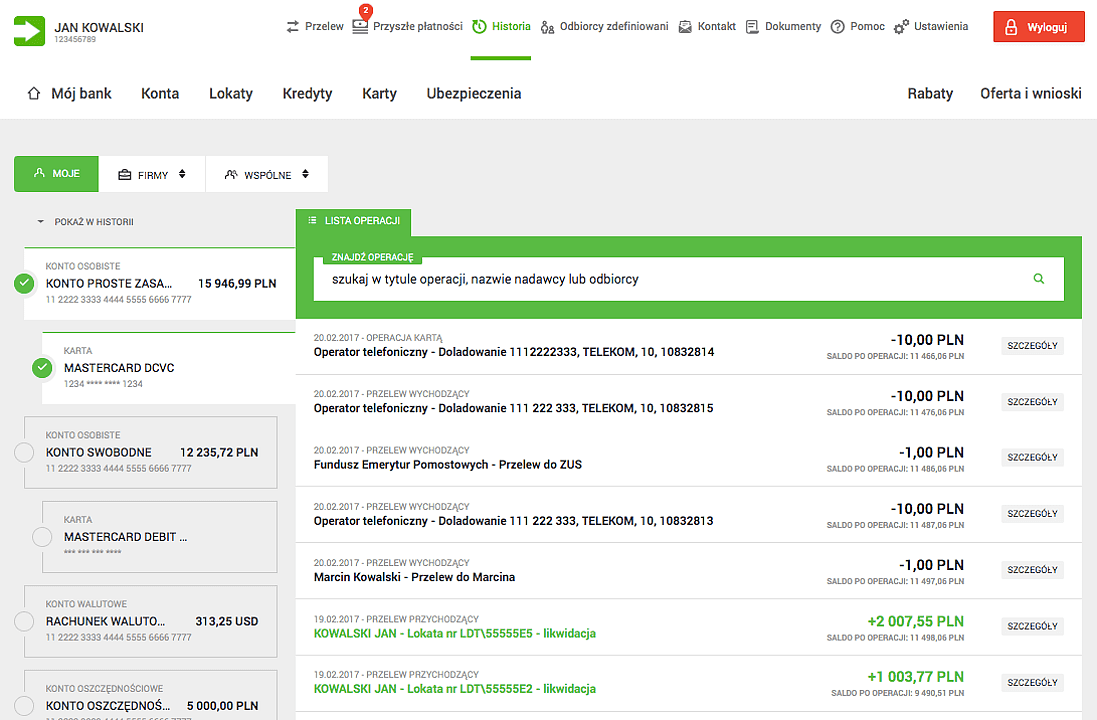Log out with the Wyloguj button
Image resolution: width=1097 pixels, height=720 pixels.
(x=1038, y=27)
